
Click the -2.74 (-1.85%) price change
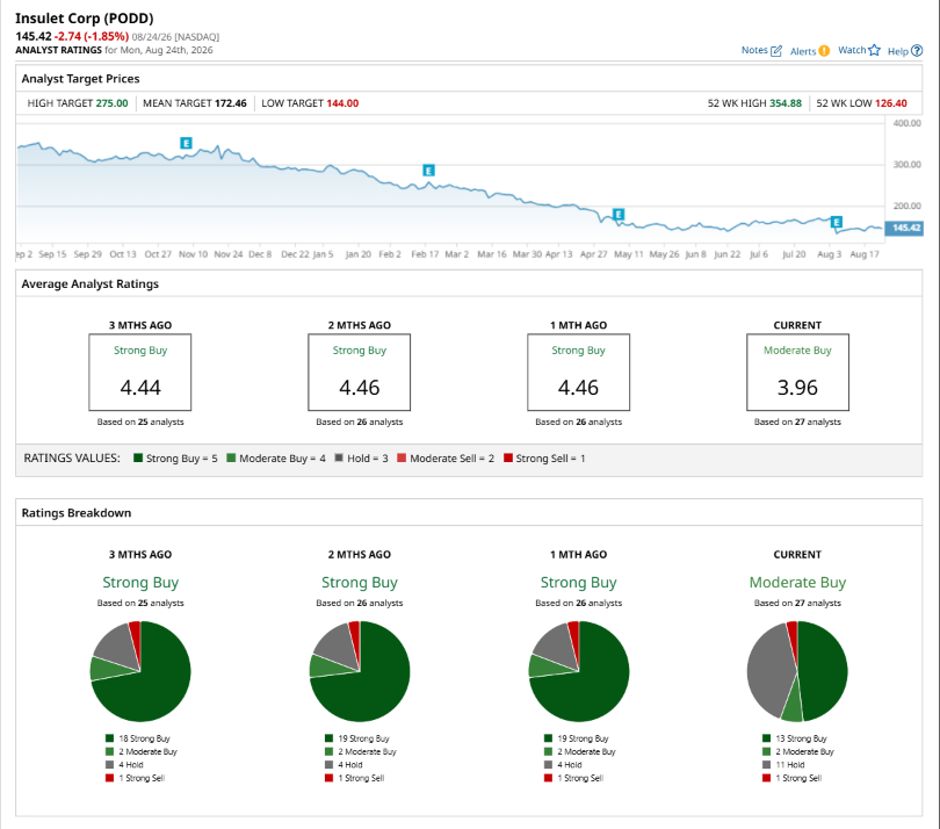92,36
